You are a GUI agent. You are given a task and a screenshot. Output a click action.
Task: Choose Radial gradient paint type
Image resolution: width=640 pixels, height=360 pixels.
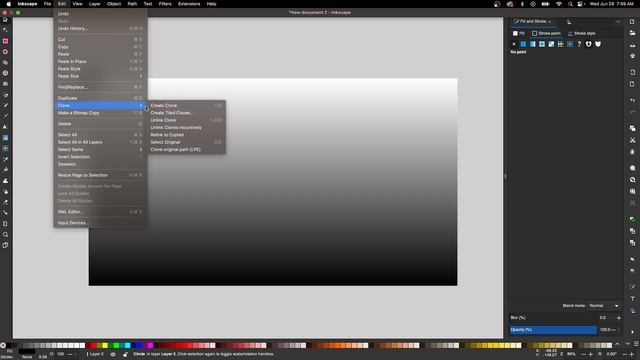pyautogui.click(x=542, y=44)
